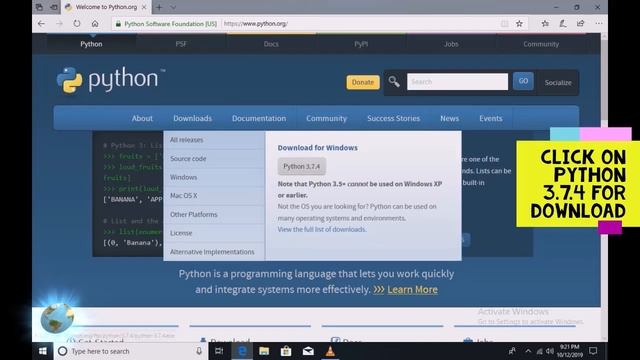The height and width of the screenshot is (360, 640).
Task: Click the Cortana microphone icon
Action: [x=199, y=351]
